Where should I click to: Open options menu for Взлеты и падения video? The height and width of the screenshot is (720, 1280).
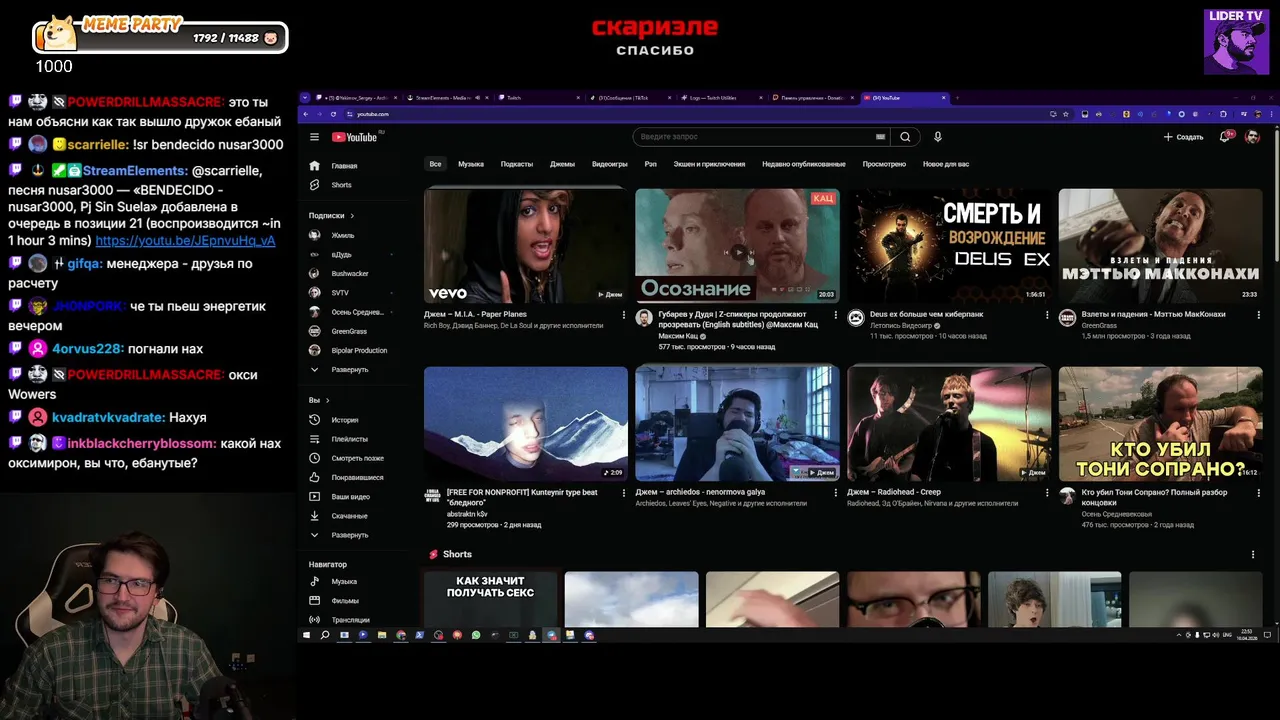1259,315
